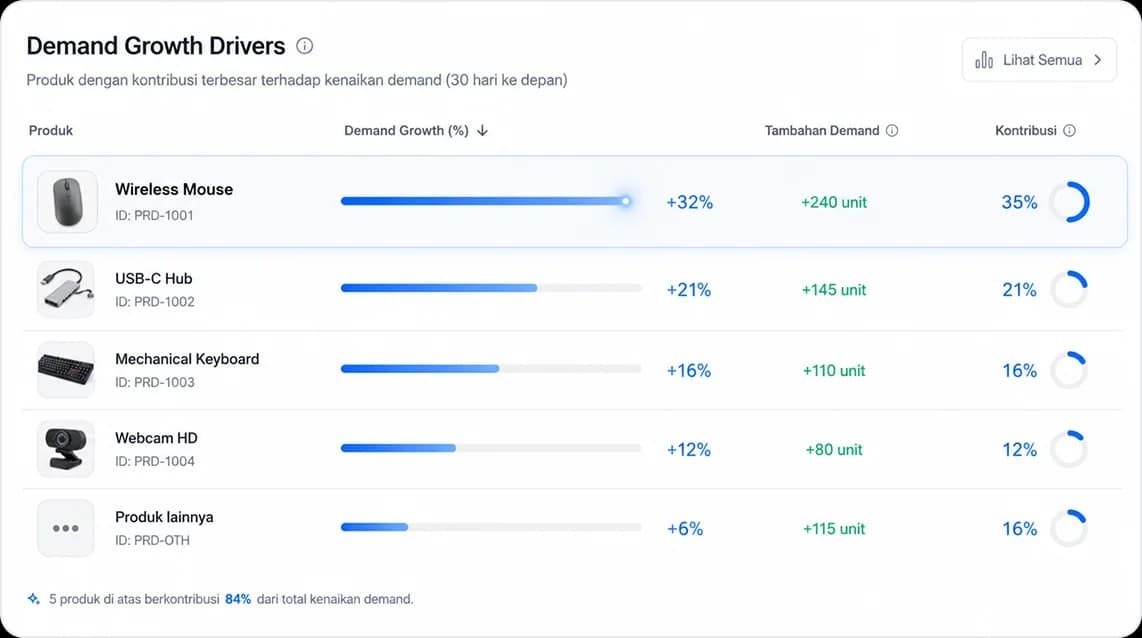Select the Mechanical Keyboard product name
Image resolution: width=1142 pixels, height=638 pixels.
tap(187, 359)
